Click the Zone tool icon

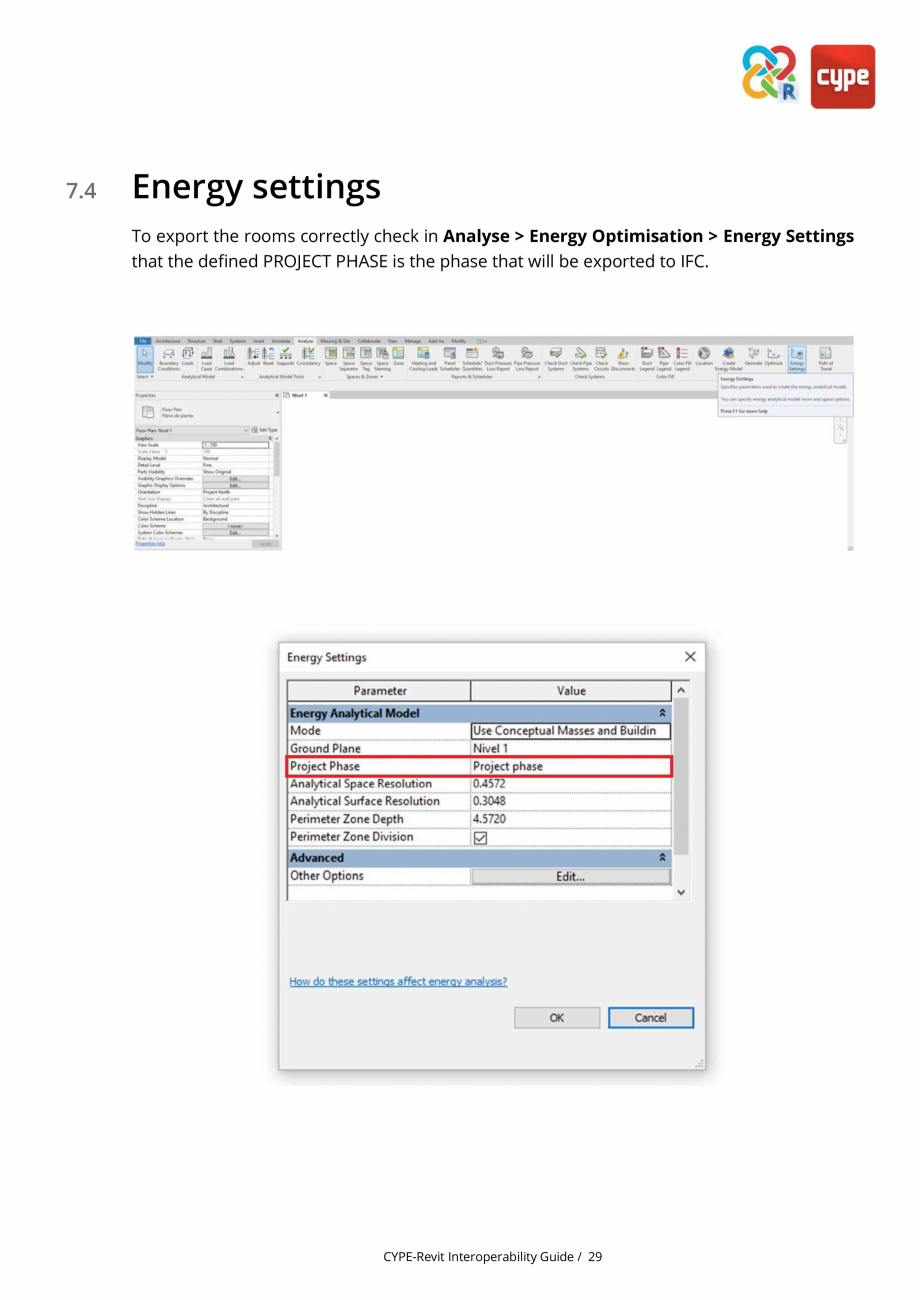[397, 357]
